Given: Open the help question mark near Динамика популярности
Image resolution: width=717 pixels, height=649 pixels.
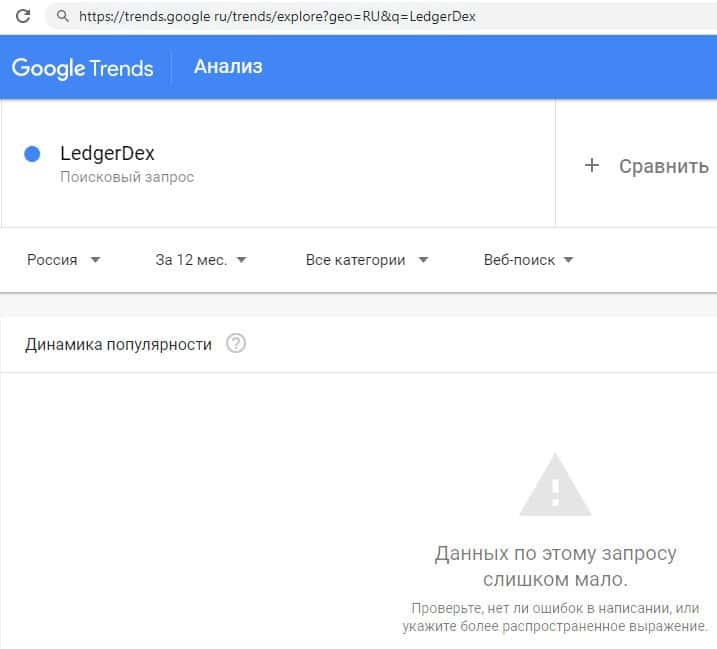Looking at the screenshot, I should [x=236, y=344].
